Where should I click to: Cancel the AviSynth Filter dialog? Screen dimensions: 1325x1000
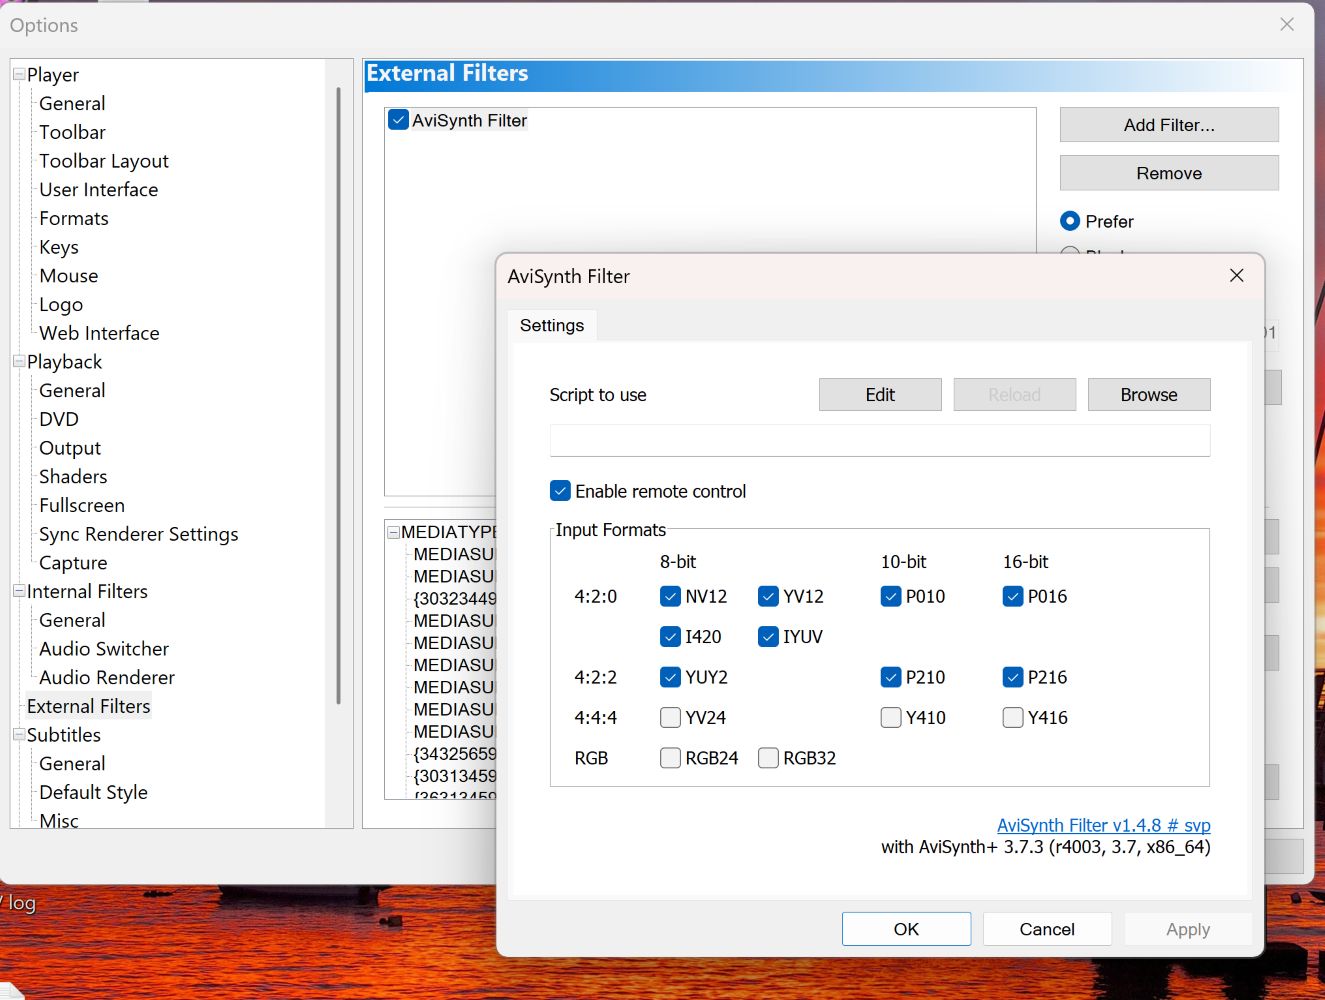coord(1047,929)
